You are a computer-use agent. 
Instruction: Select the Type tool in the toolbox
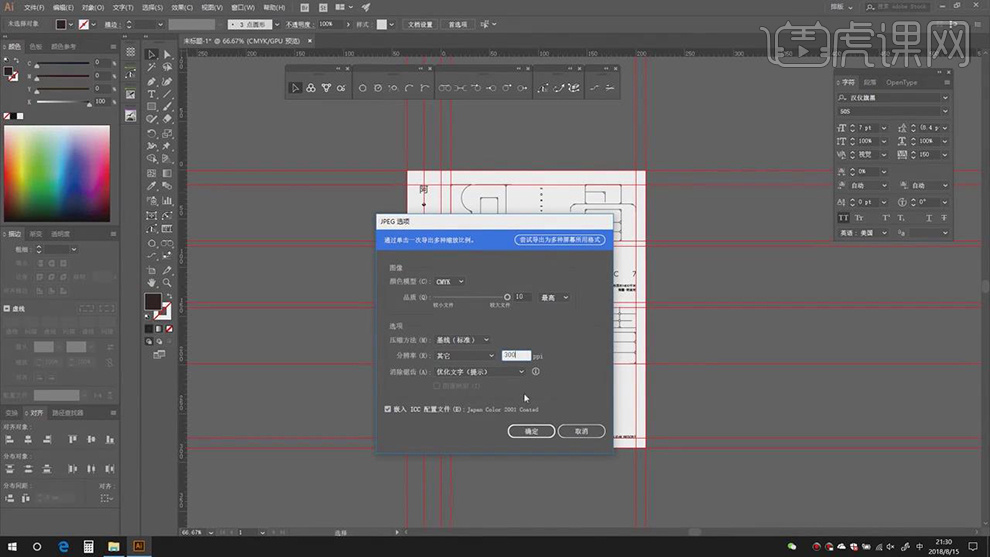[152, 94]
